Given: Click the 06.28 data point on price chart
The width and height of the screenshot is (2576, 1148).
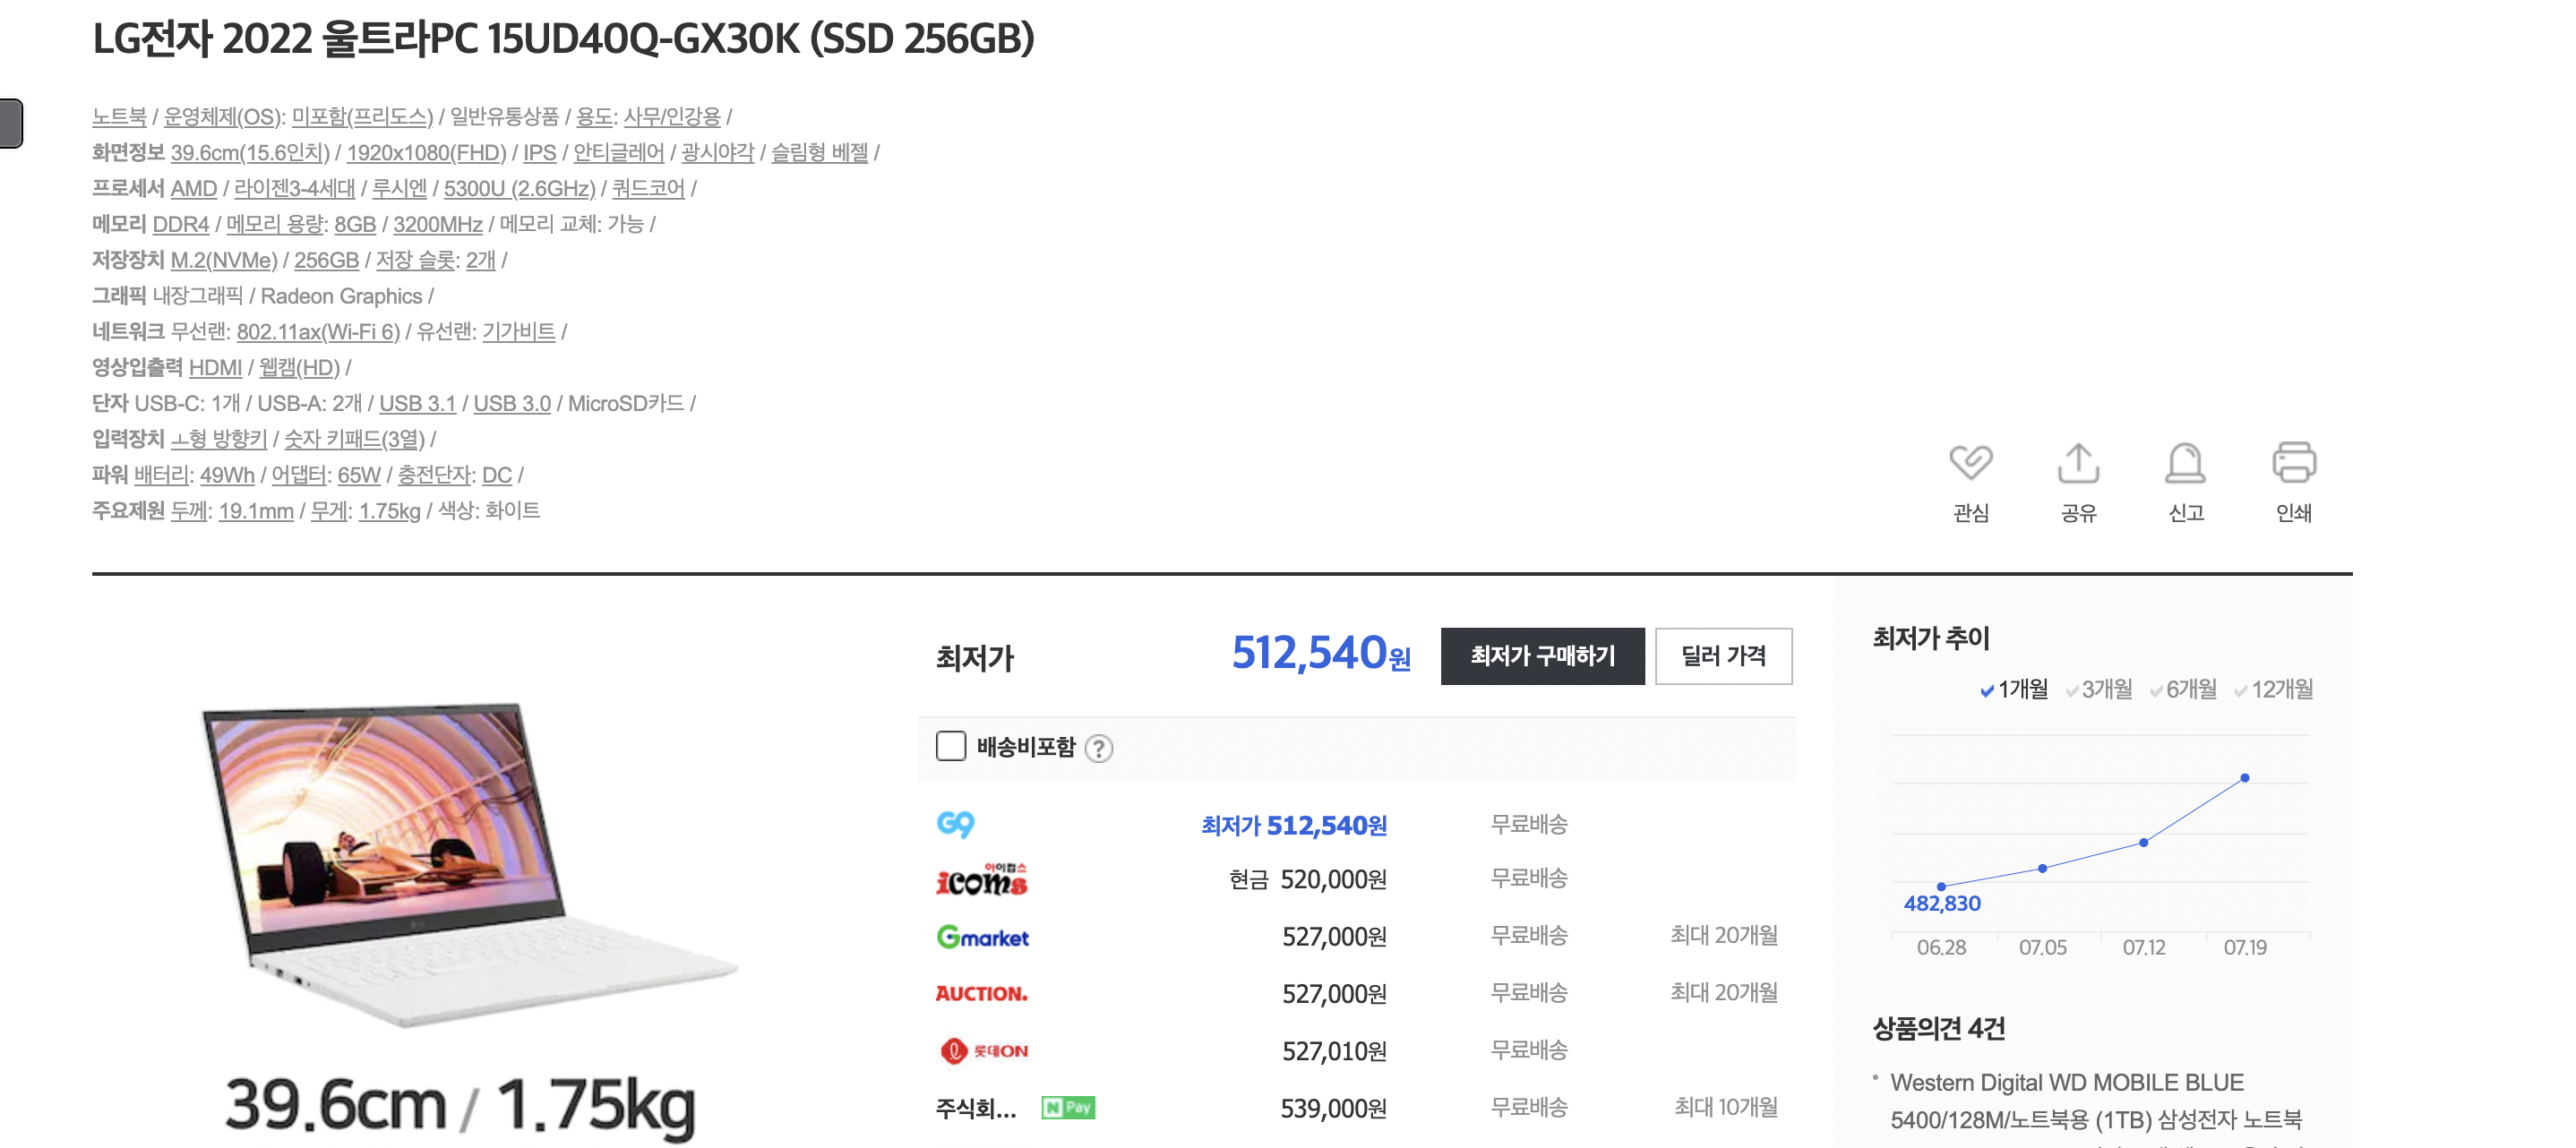Looking at the screenshot, I should tap(1941, 887).
